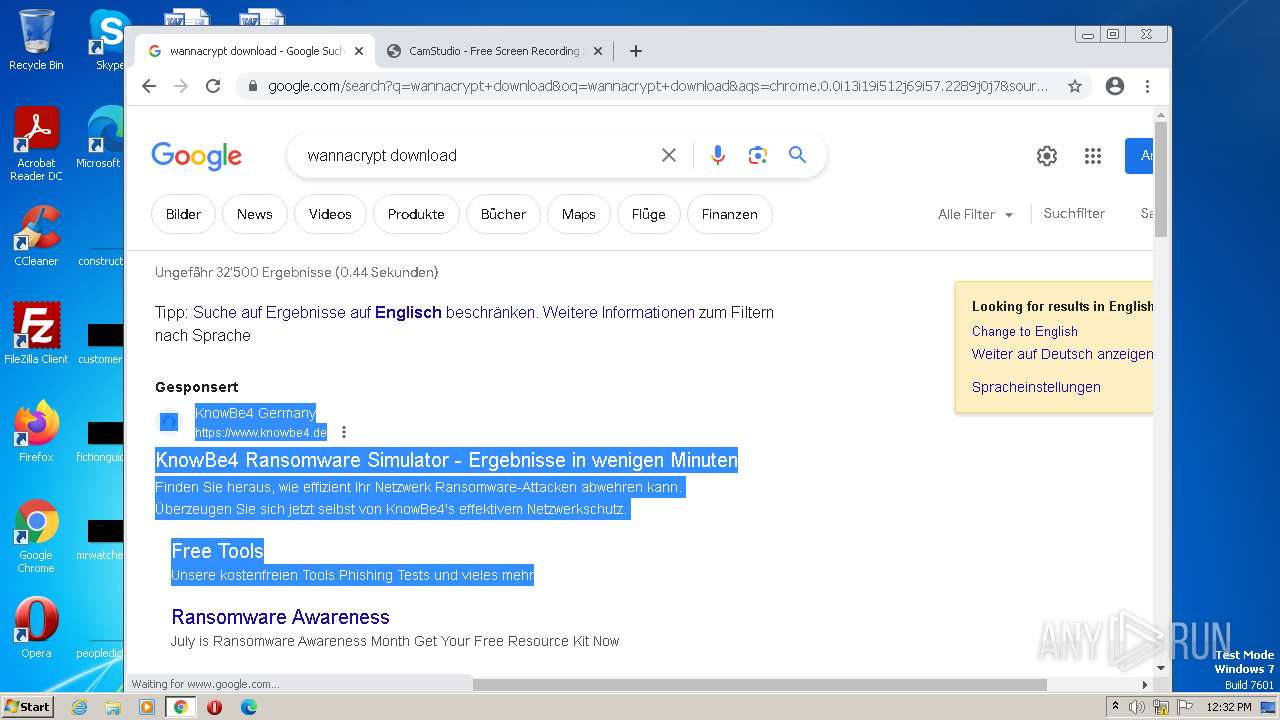Filter results by Maps

pos(578,214)
